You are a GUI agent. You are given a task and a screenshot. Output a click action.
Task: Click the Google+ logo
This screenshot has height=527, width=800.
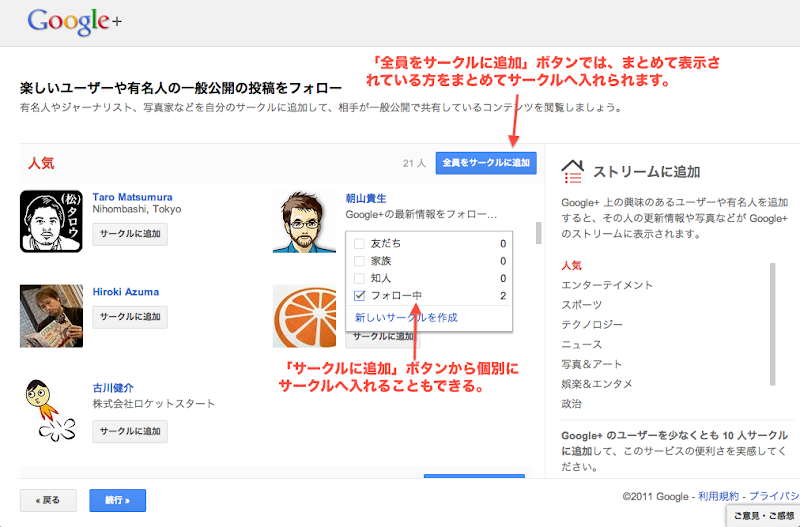[x=74, y=22]
